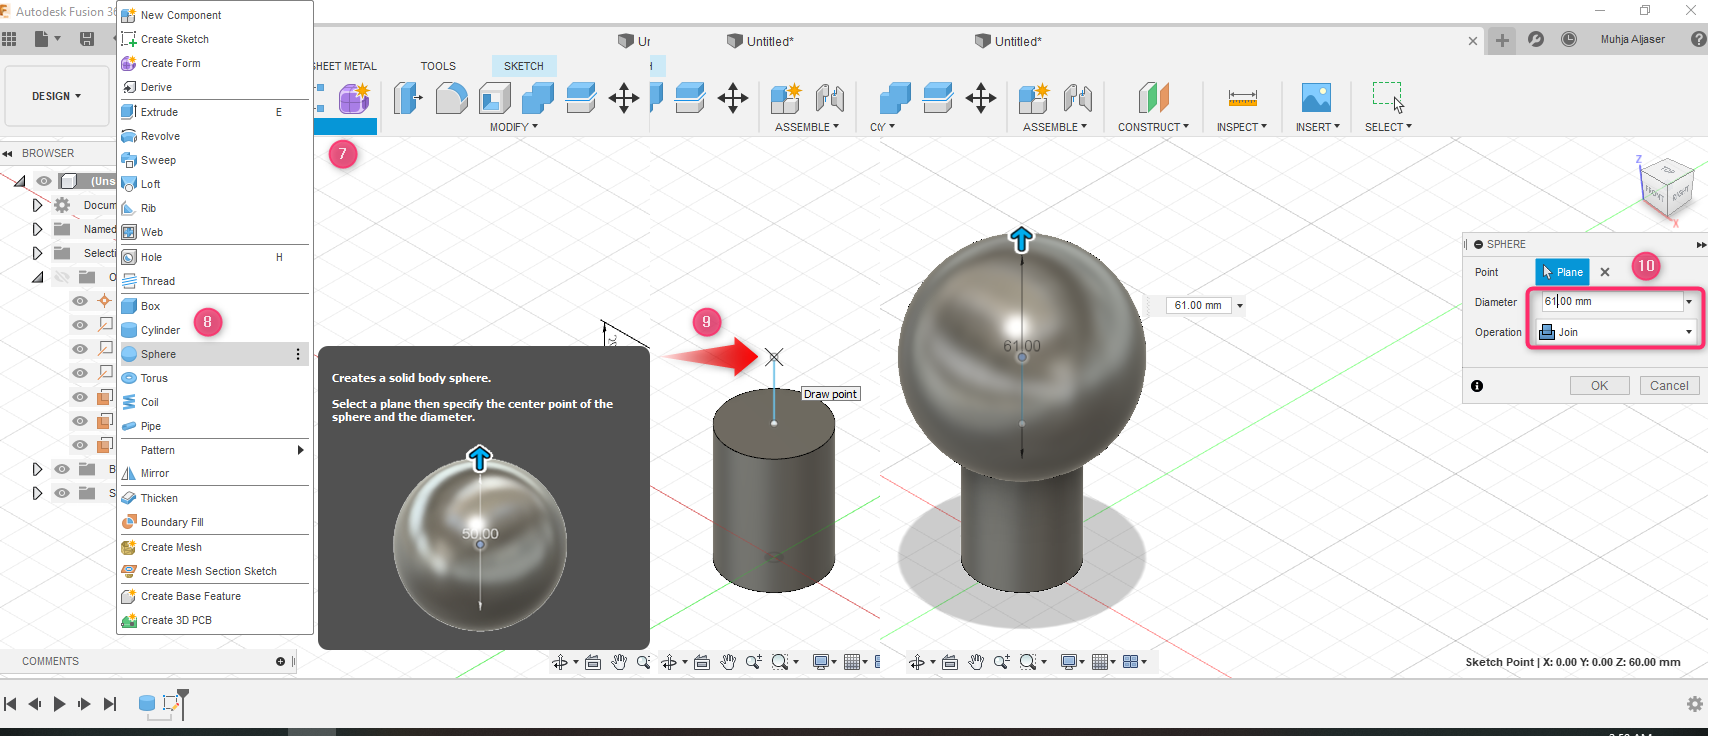Jump to the timeline end
This screenshot has height=736, width=1712.
[110, 704]
